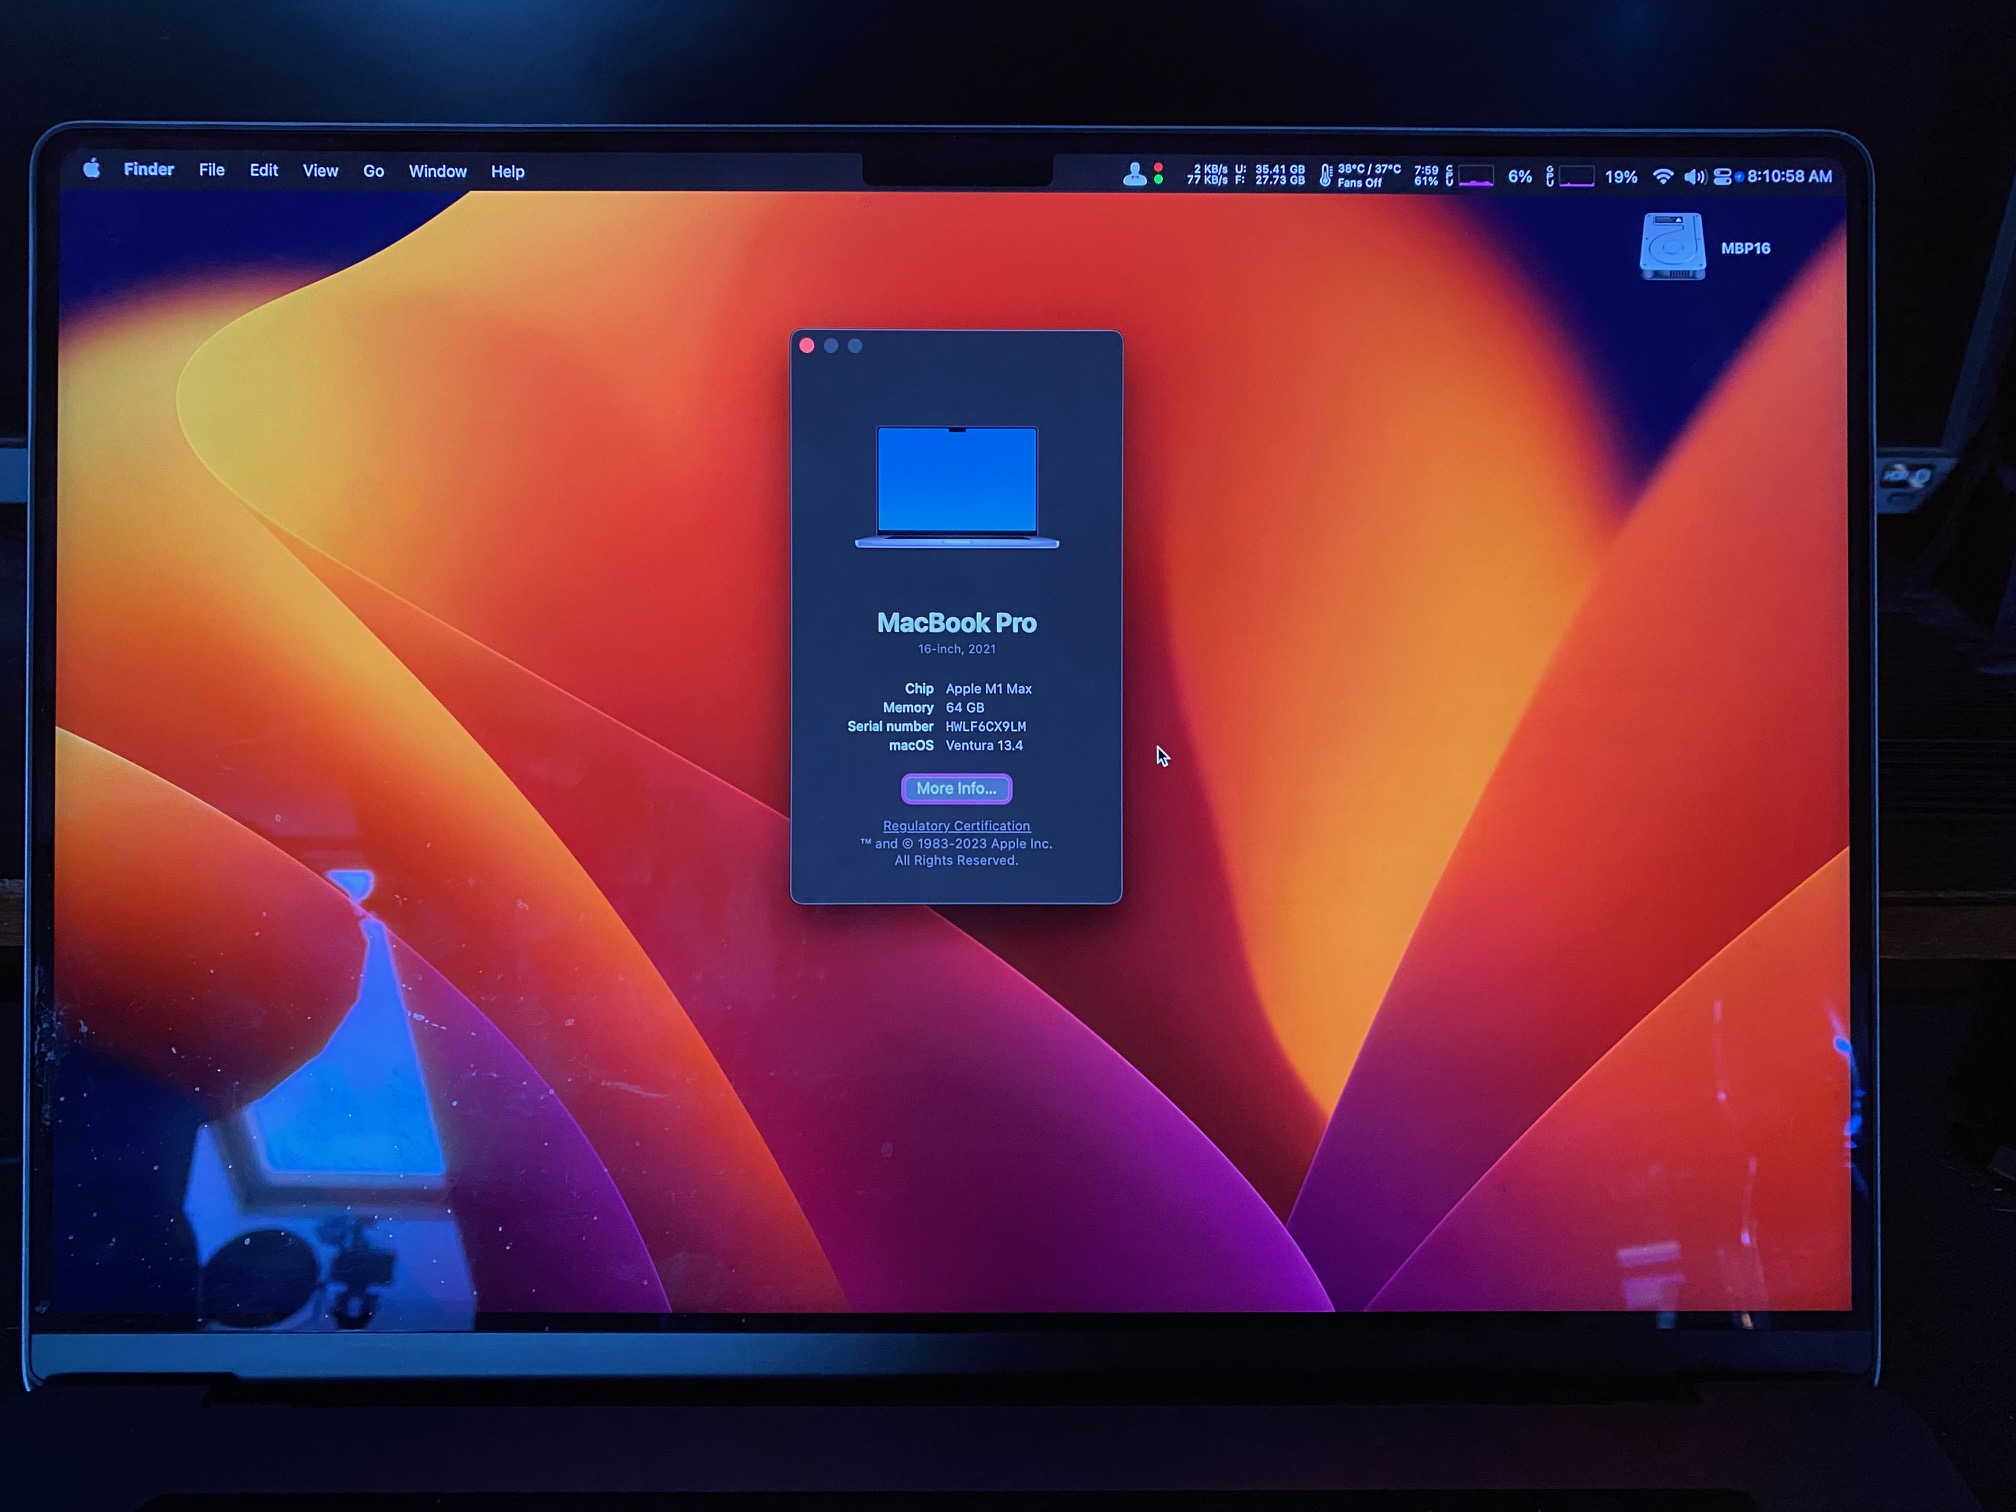
Task: Close the About This Mac window
Action: [x=807, y=346]
